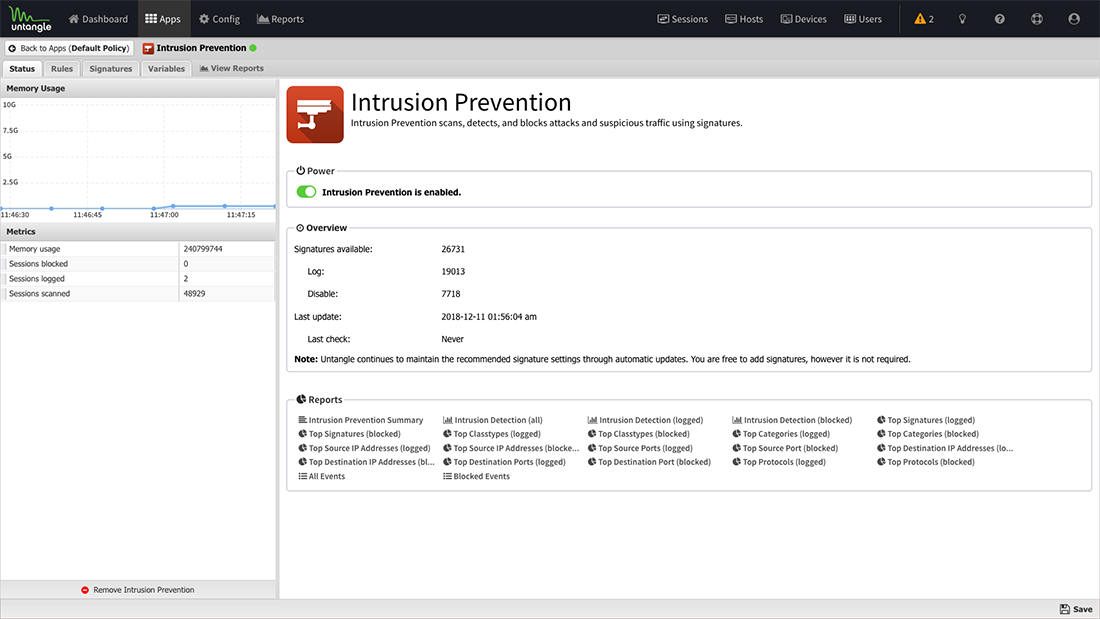Open Top Signatures (blocked) report

point(349,434)
